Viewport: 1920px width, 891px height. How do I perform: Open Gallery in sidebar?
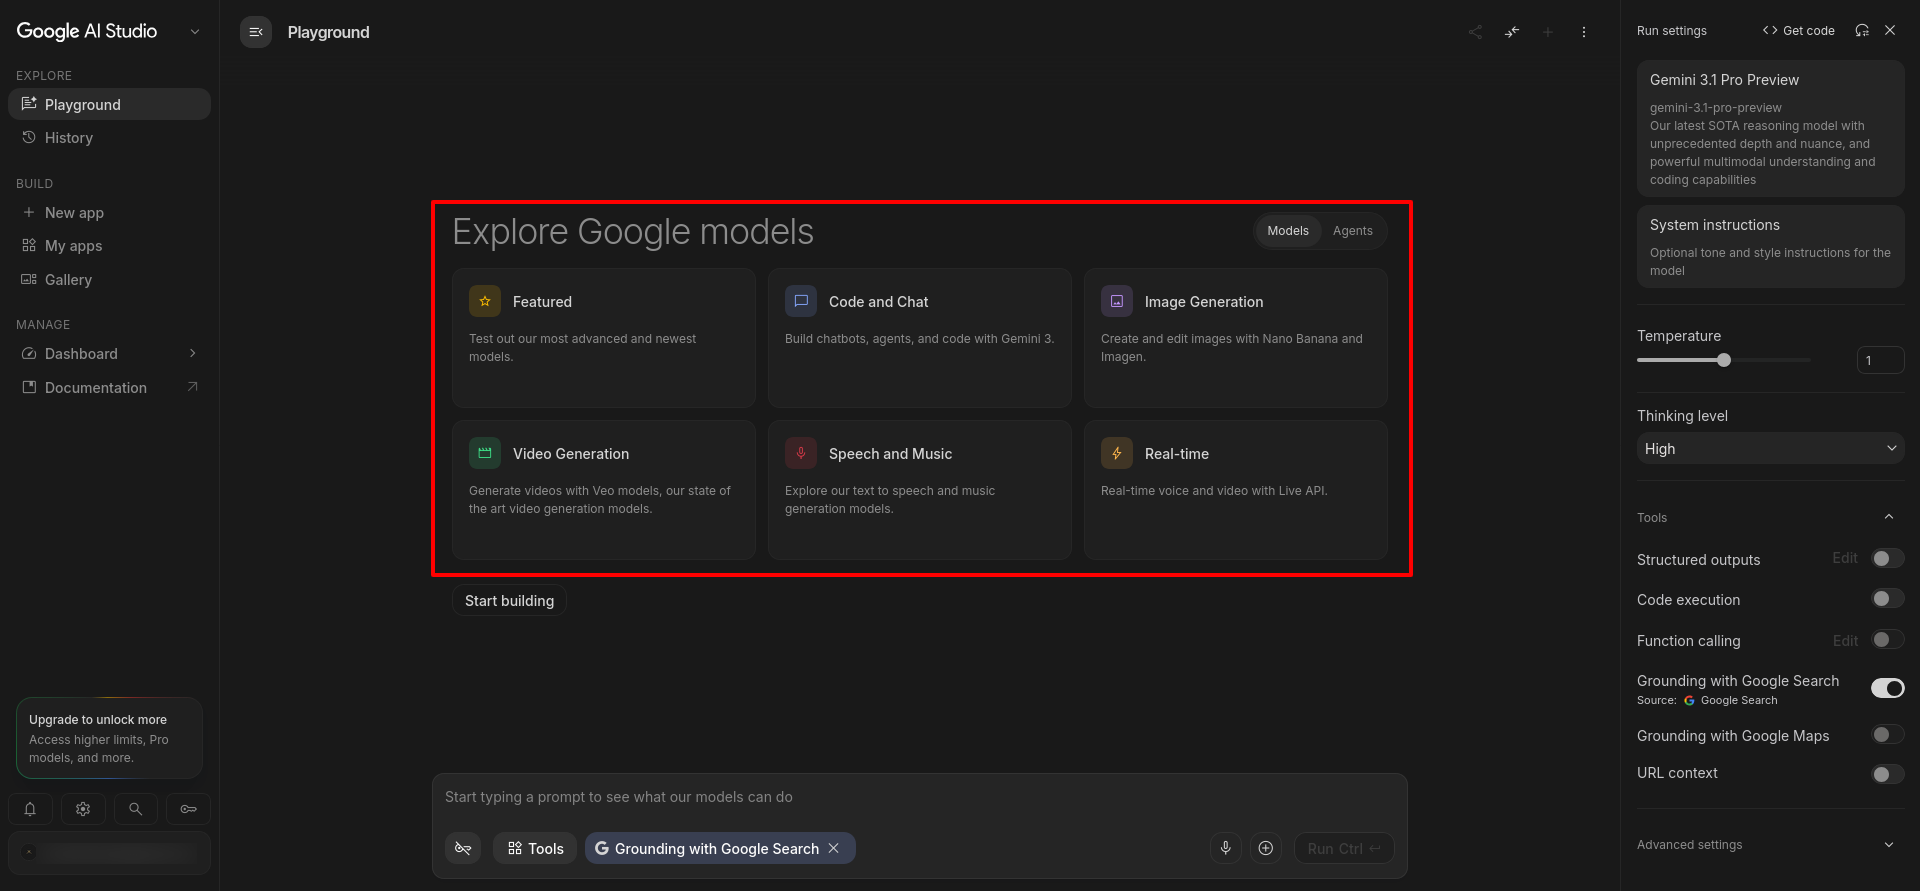(109, 280)
